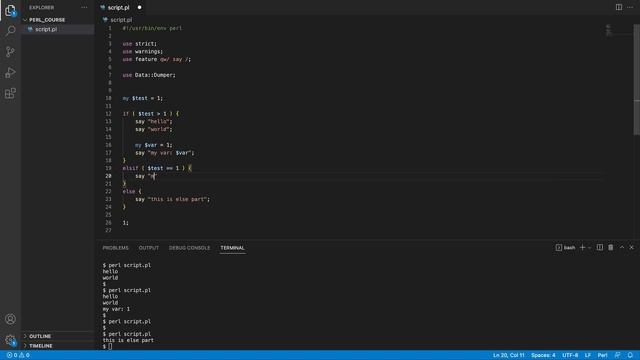Change encoding via UTF-8
640x360 pixels.
tap(570, 355)
